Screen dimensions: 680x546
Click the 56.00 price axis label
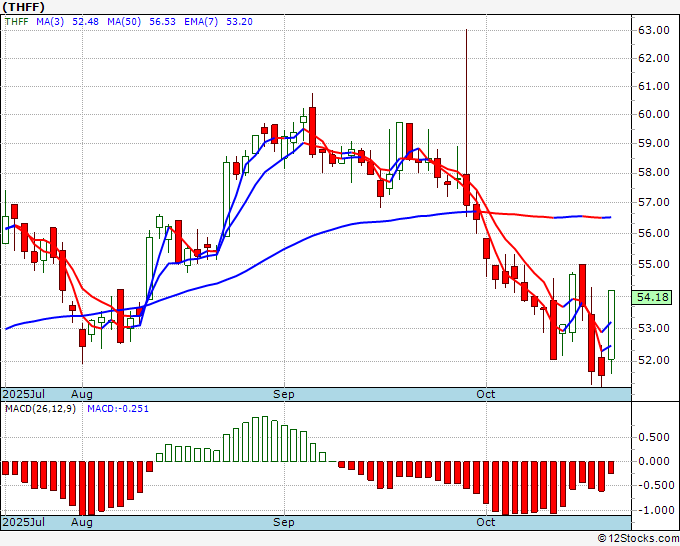click(x=654, y=233)
